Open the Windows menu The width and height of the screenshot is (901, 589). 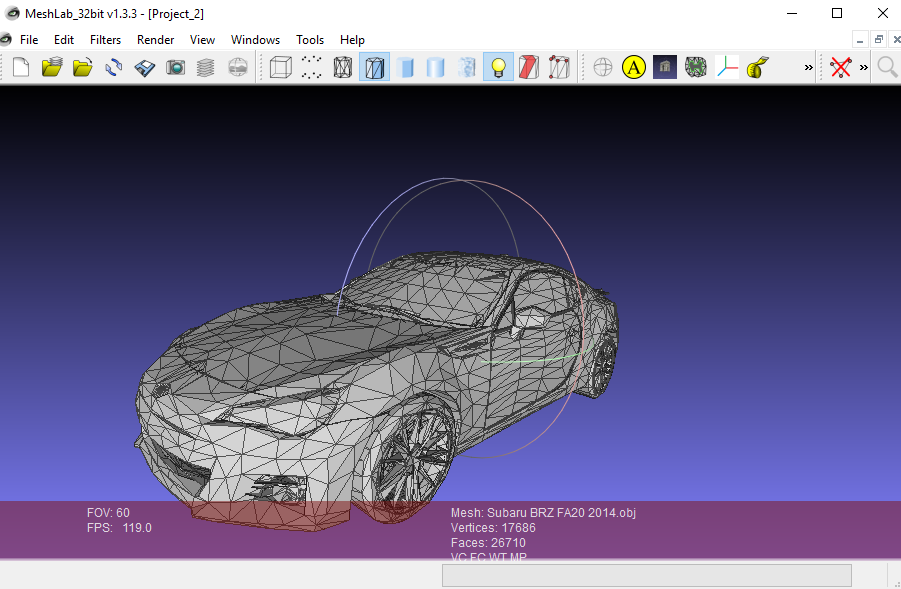click(255, 40)
